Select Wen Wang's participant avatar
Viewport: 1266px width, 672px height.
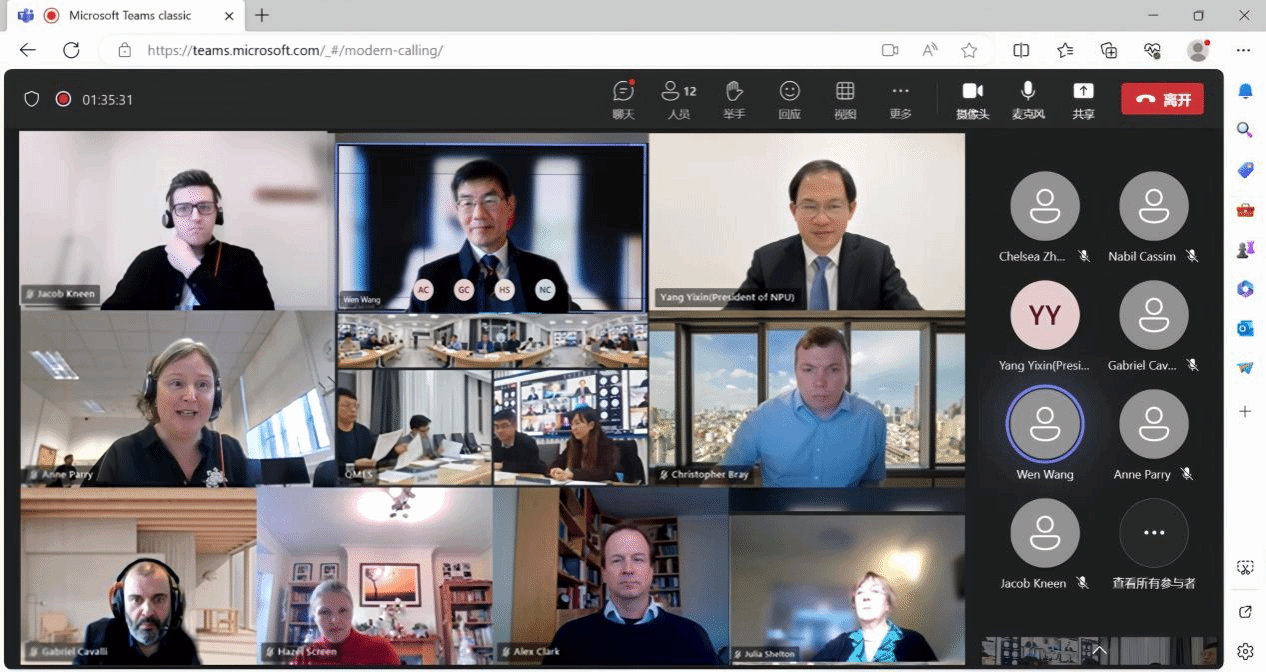click(x=1044, y=424)
